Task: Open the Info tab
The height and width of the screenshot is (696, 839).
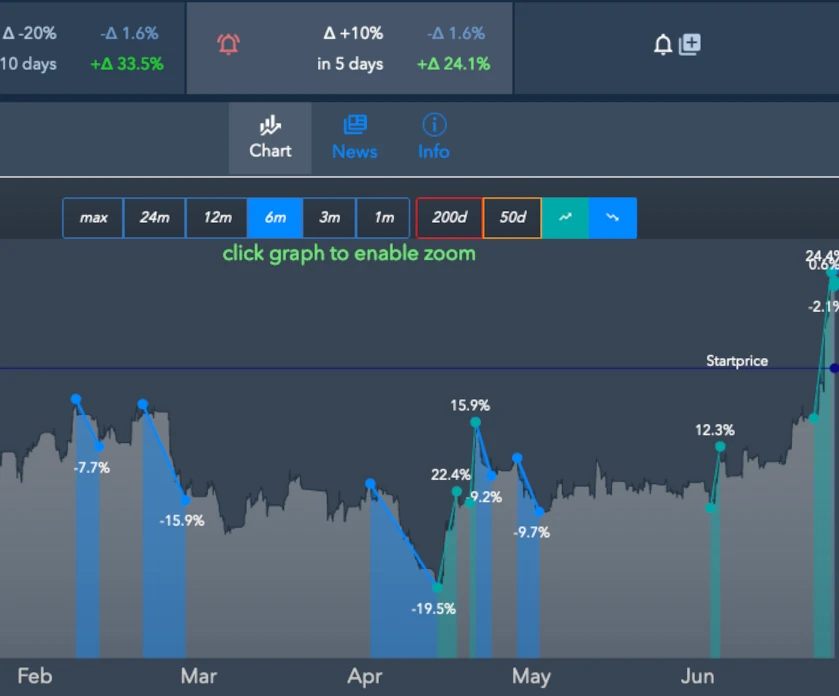Action: point(433,138)
